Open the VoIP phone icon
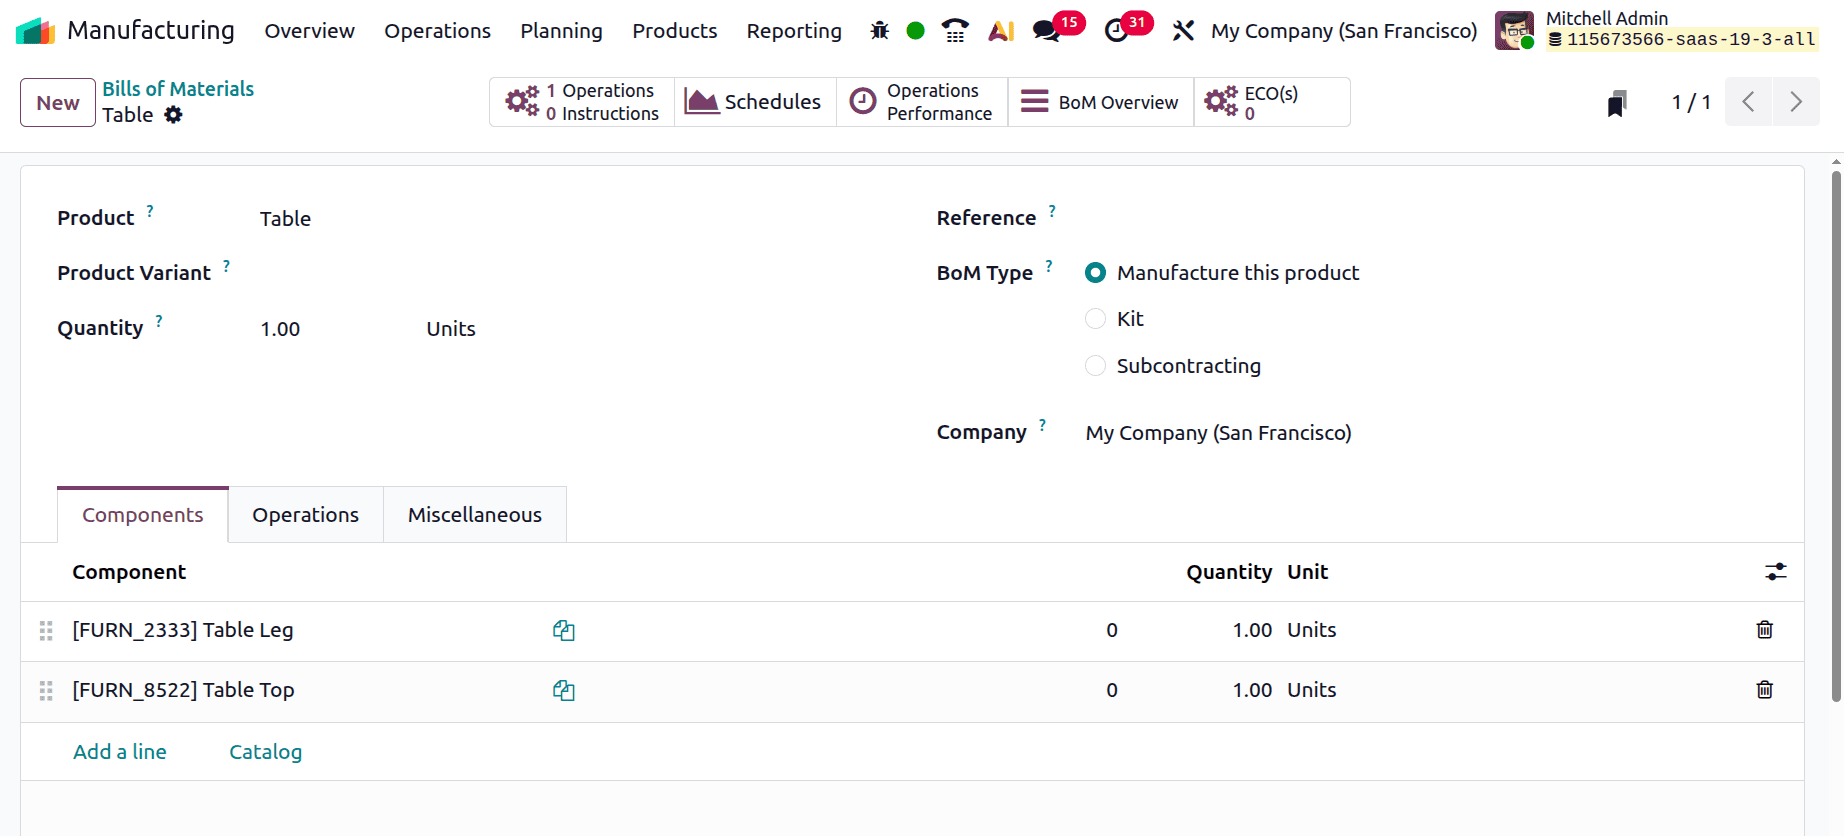Viewport: 1844px width, 836px height. pyautogui.click(x=955, y=31)
